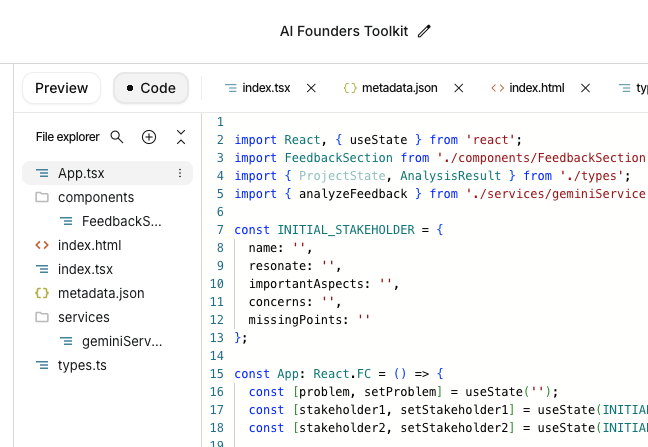Click setProblem on line 16
The width and height of the screenshot is (648, 447).
pyautogui.click(x=400, y=392)
